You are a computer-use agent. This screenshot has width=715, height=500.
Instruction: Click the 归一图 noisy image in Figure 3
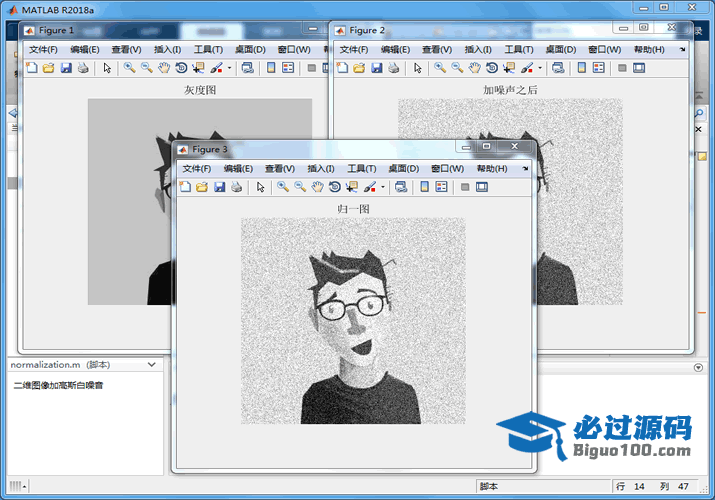[x=353, y=320]
